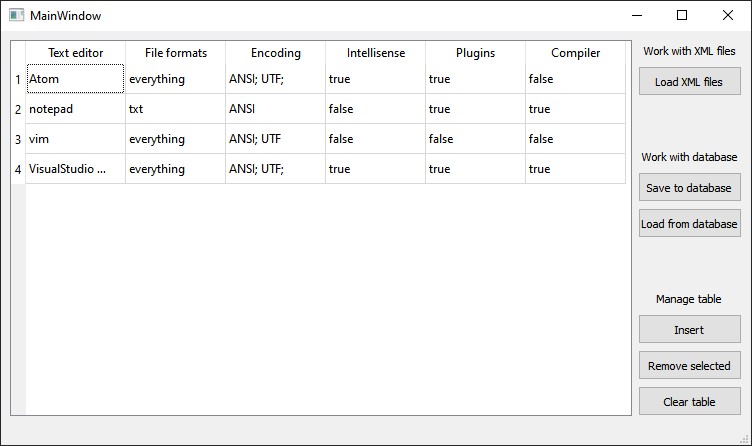
Task: Select Atom's Compiler false cell
Action: pyautogui.click(x=576, y=79)
